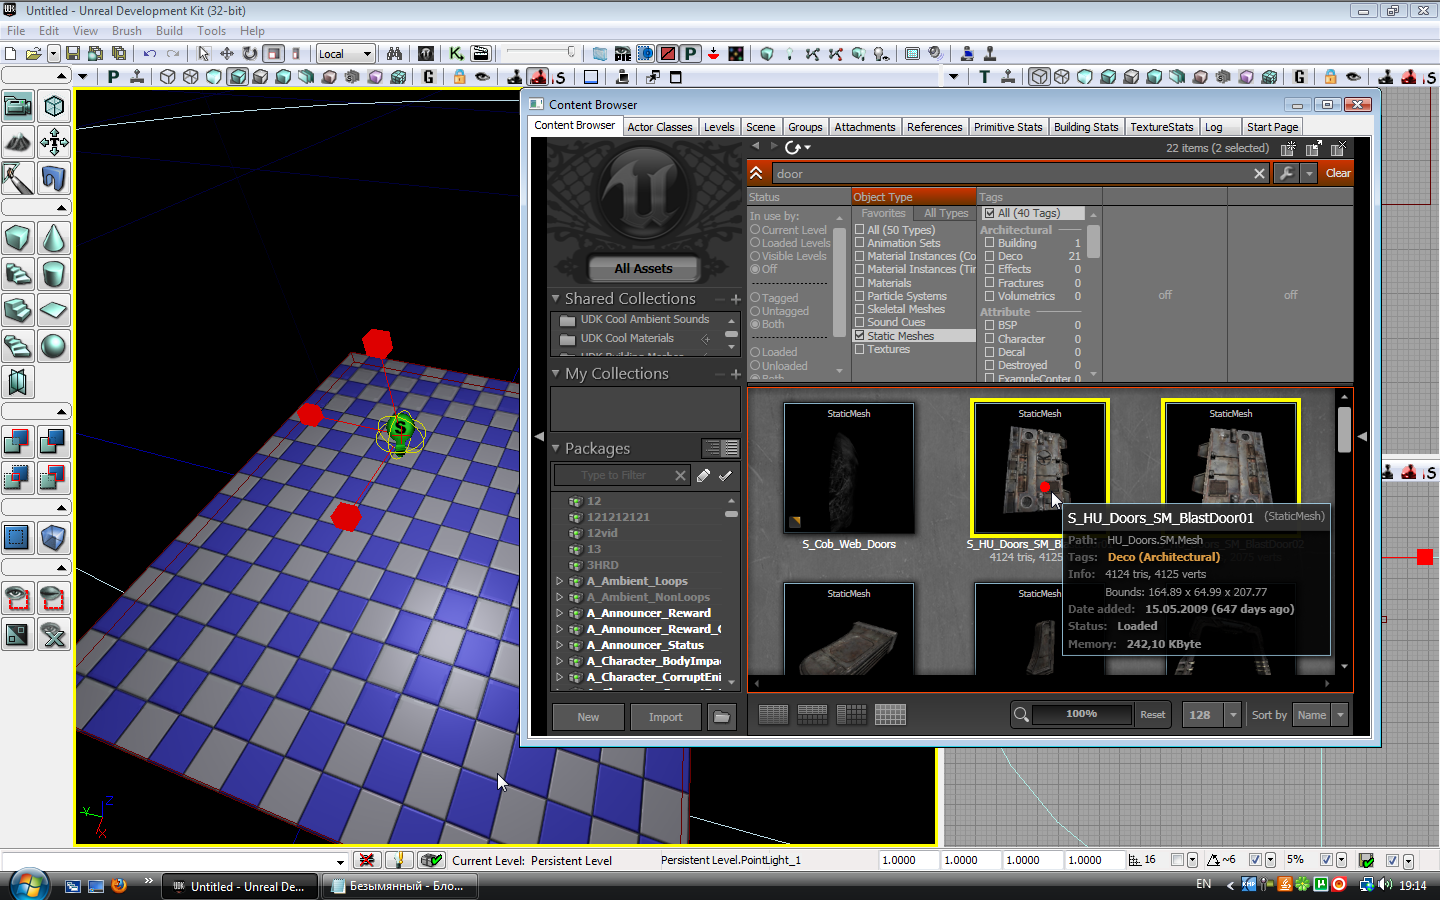The image size is (1440, 900).
Task: Open the Build menu
Action: [x=169, y=31]
